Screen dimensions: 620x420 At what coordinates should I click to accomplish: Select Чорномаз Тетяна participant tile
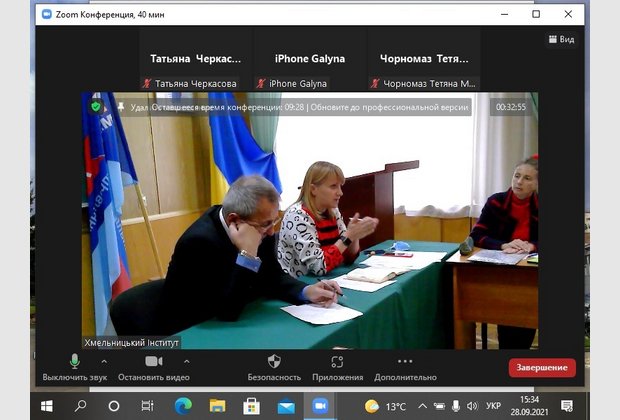coord(424,59)
